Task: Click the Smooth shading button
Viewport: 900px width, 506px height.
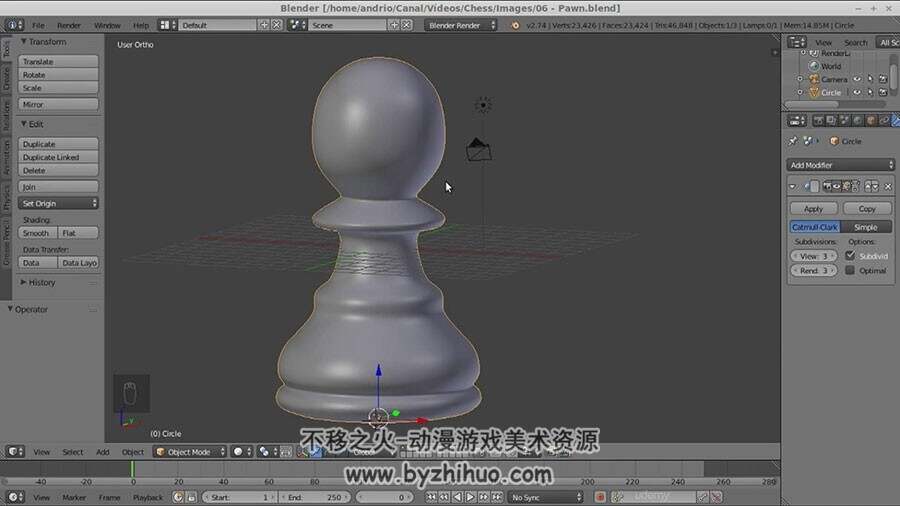Action: coord(37,233)
